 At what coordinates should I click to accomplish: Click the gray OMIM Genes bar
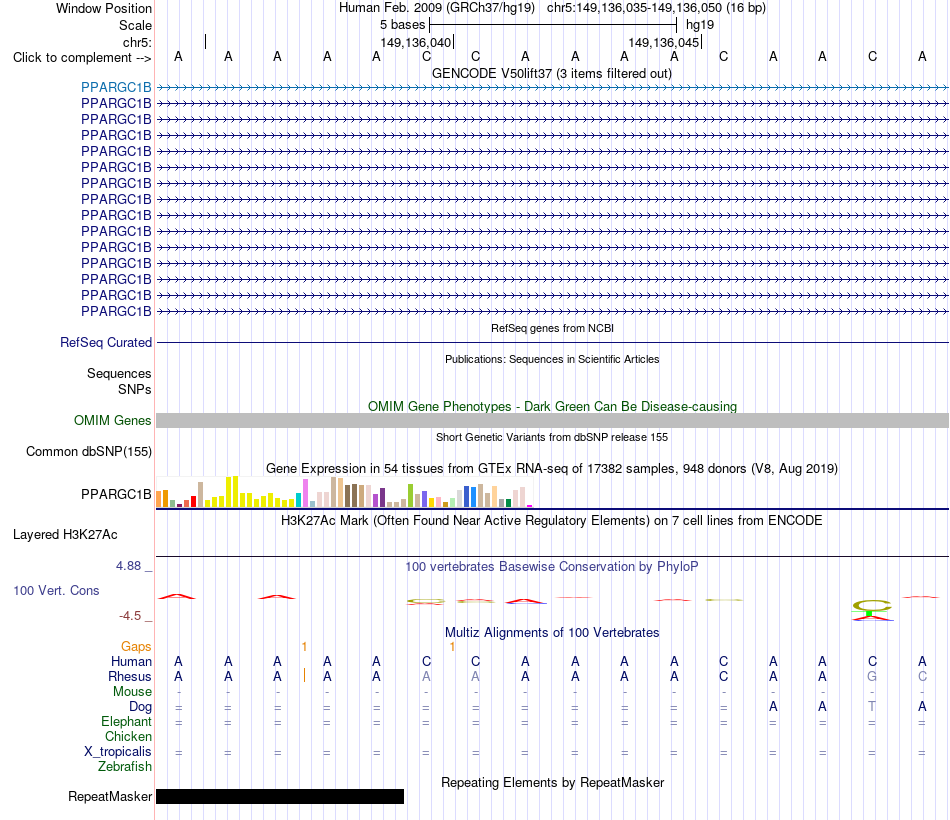[552, 421]
